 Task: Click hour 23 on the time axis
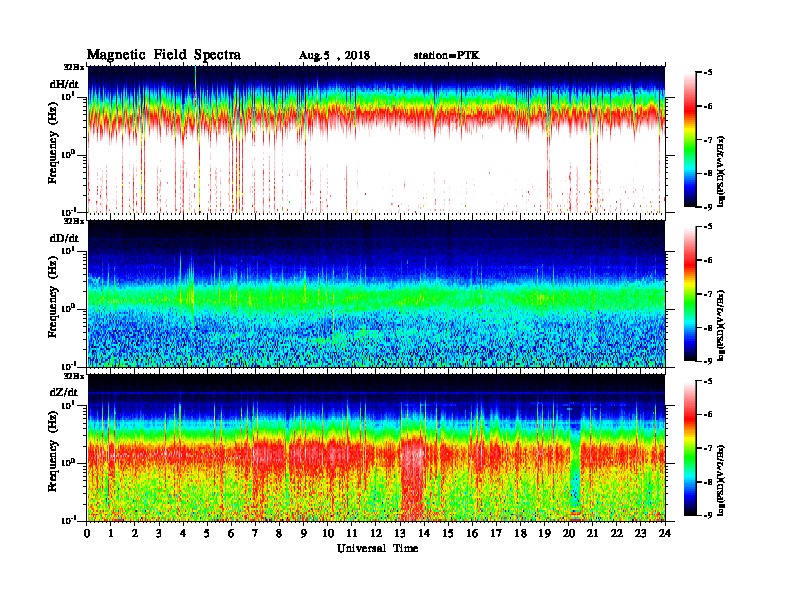coord(640,534)
